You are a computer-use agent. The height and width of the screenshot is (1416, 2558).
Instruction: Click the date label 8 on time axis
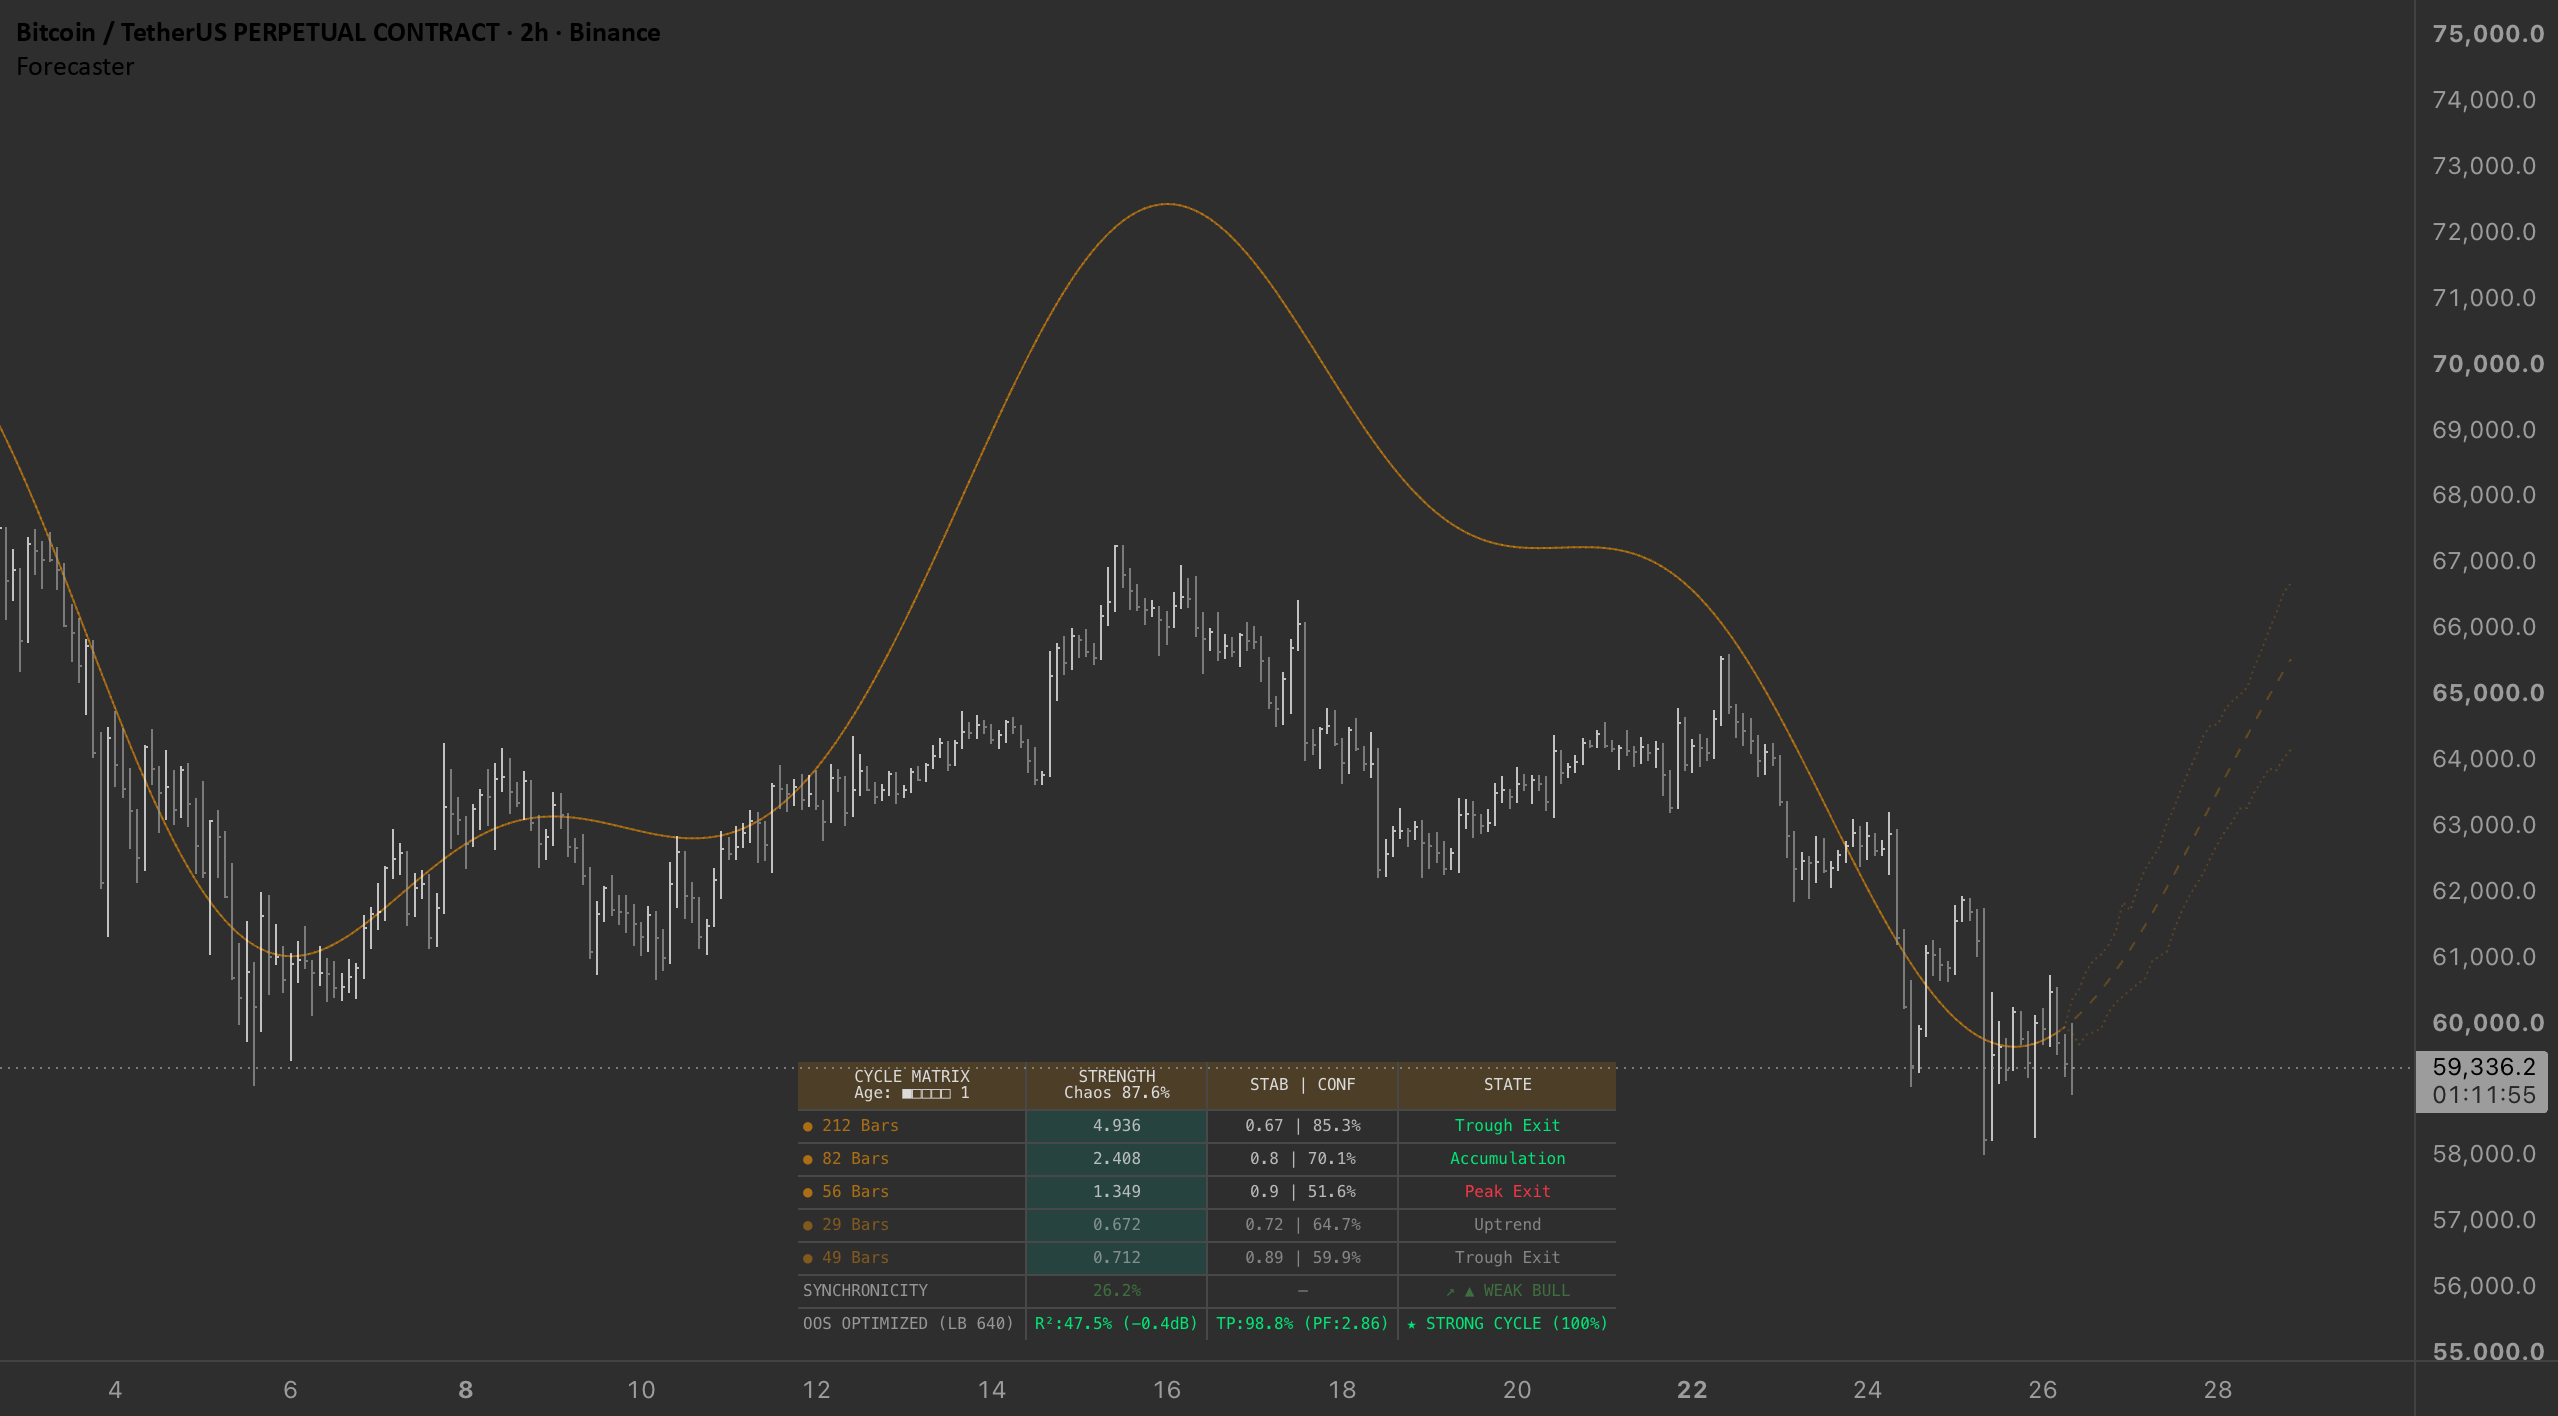[x=466, y=1390]
